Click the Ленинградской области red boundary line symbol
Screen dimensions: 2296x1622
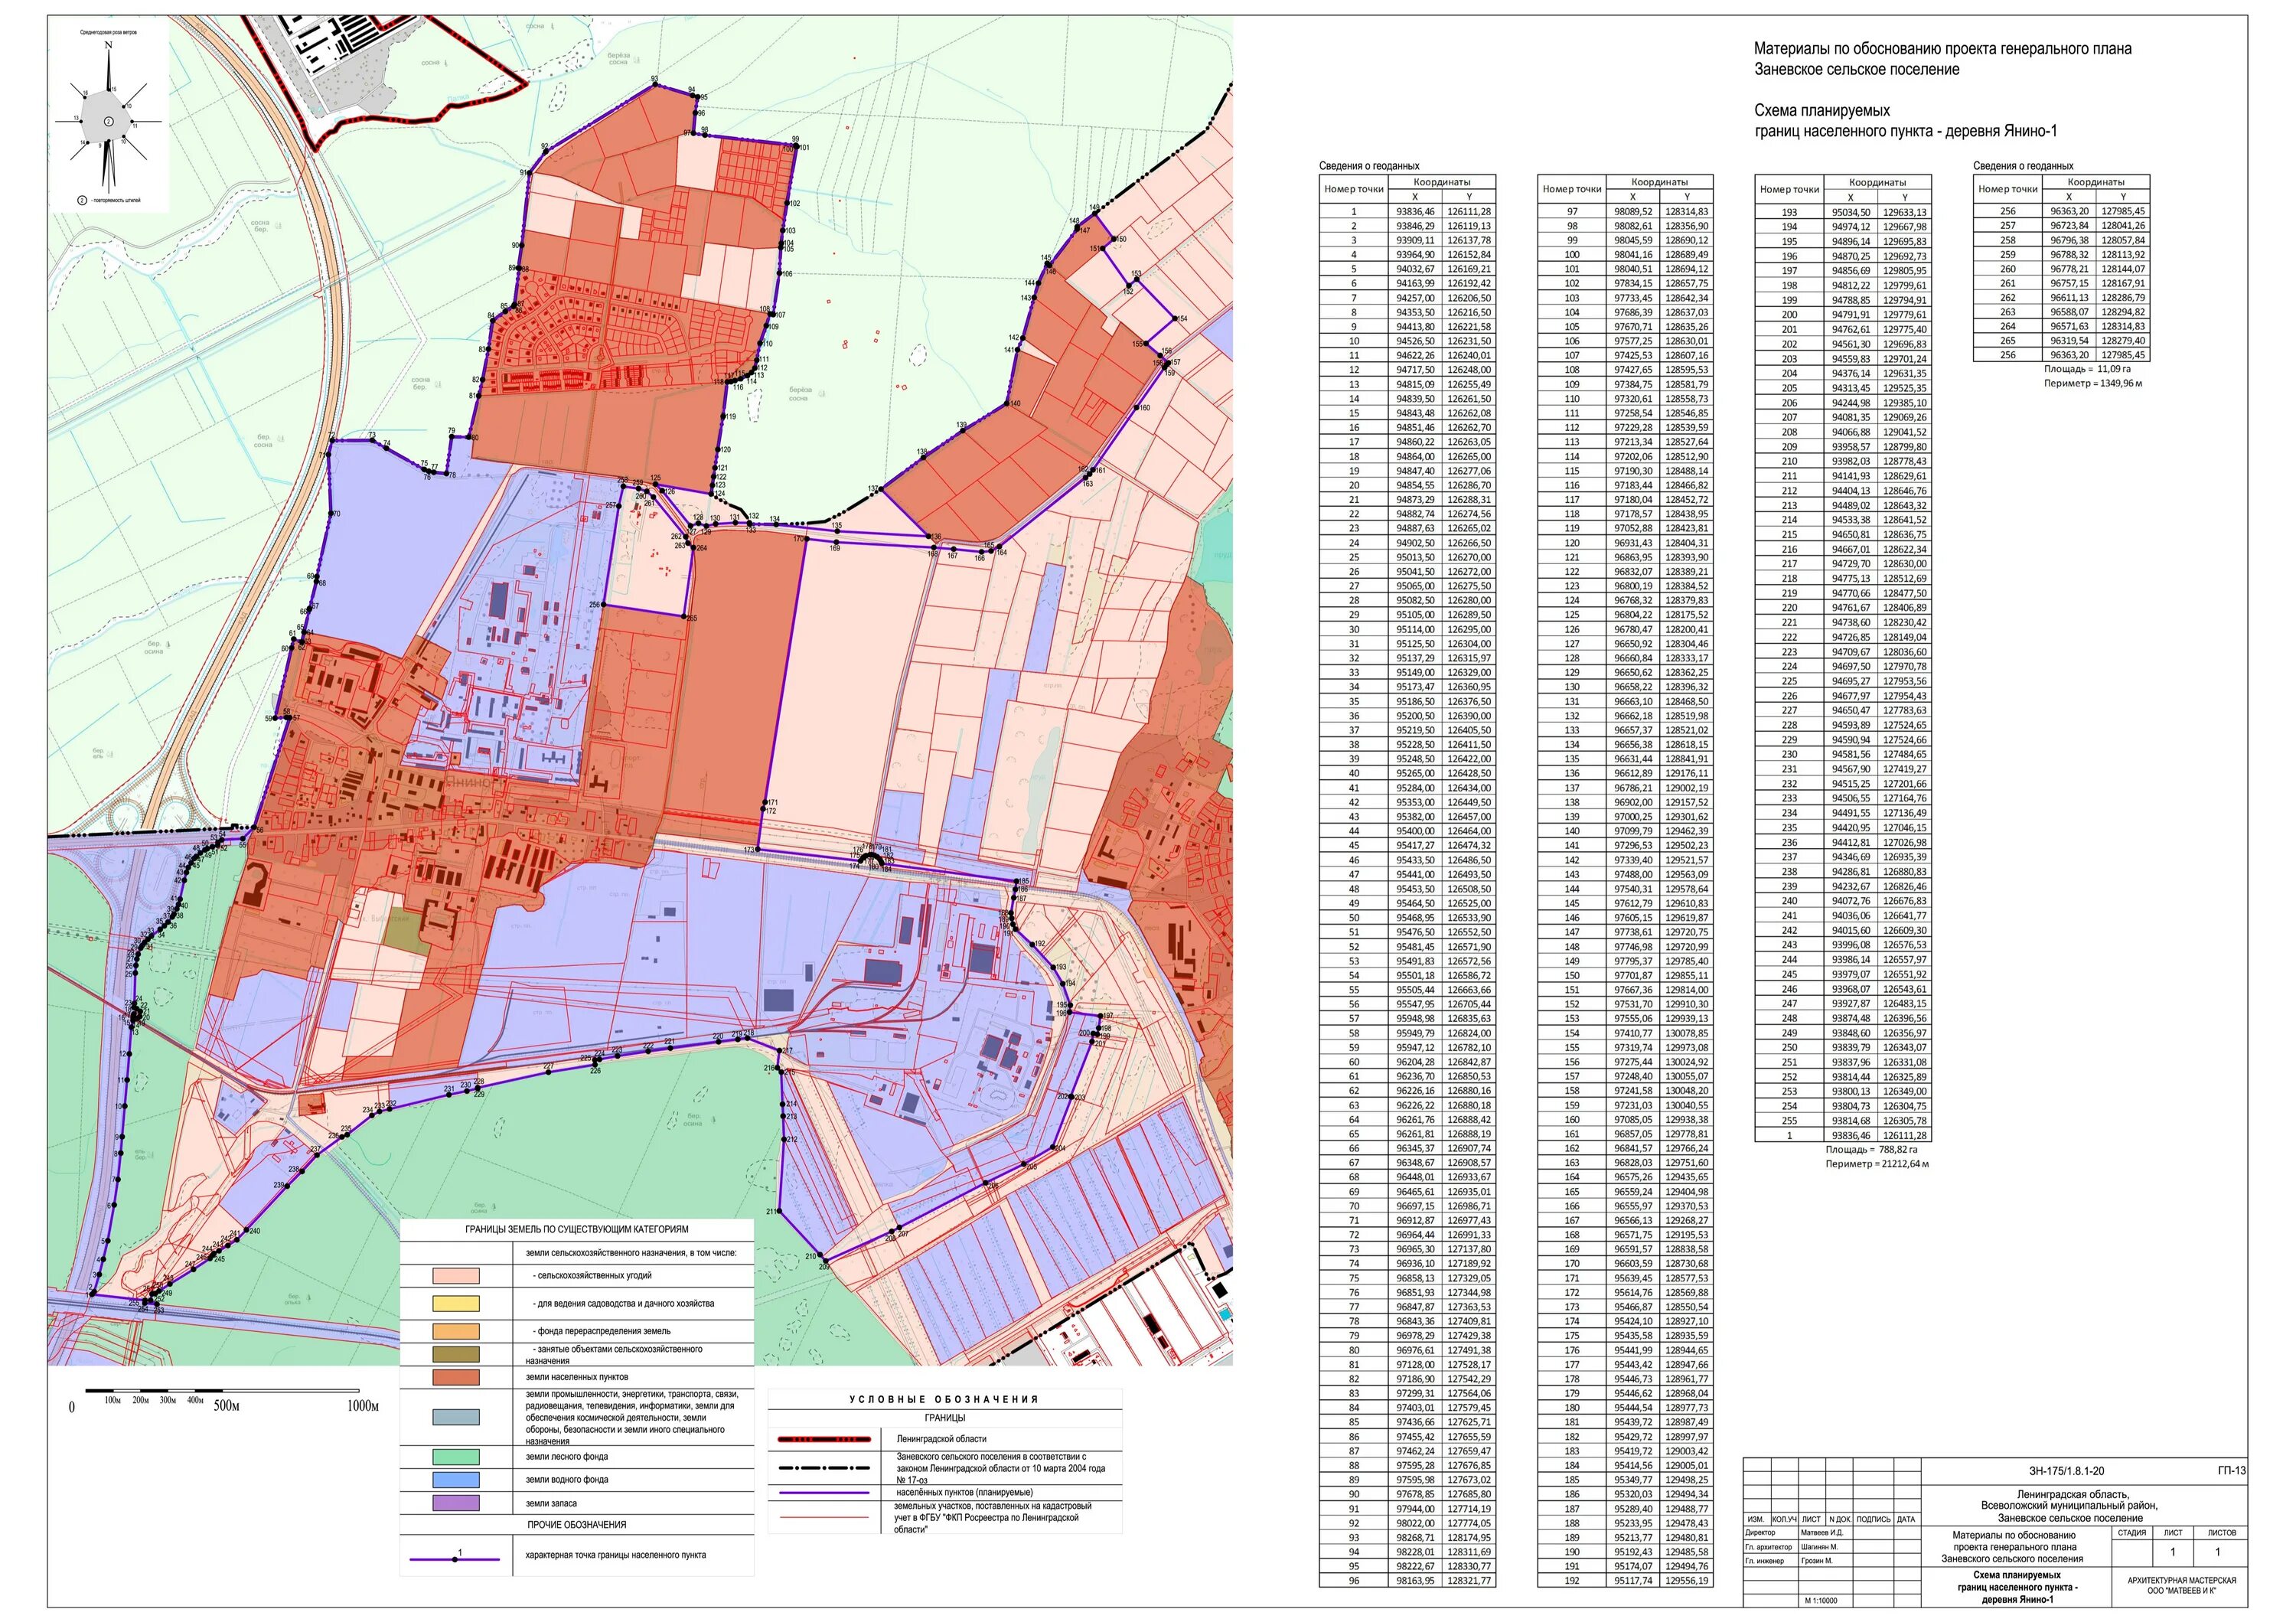(x=823, y=1439)
